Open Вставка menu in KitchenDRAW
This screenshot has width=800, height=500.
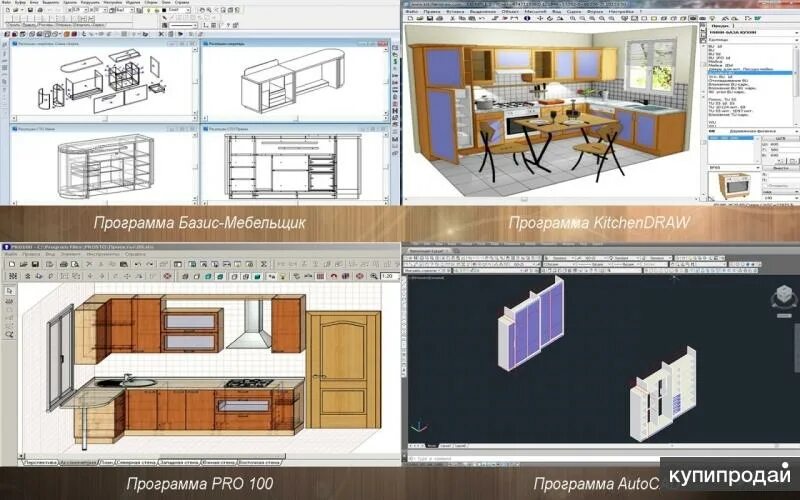[456, 11]
